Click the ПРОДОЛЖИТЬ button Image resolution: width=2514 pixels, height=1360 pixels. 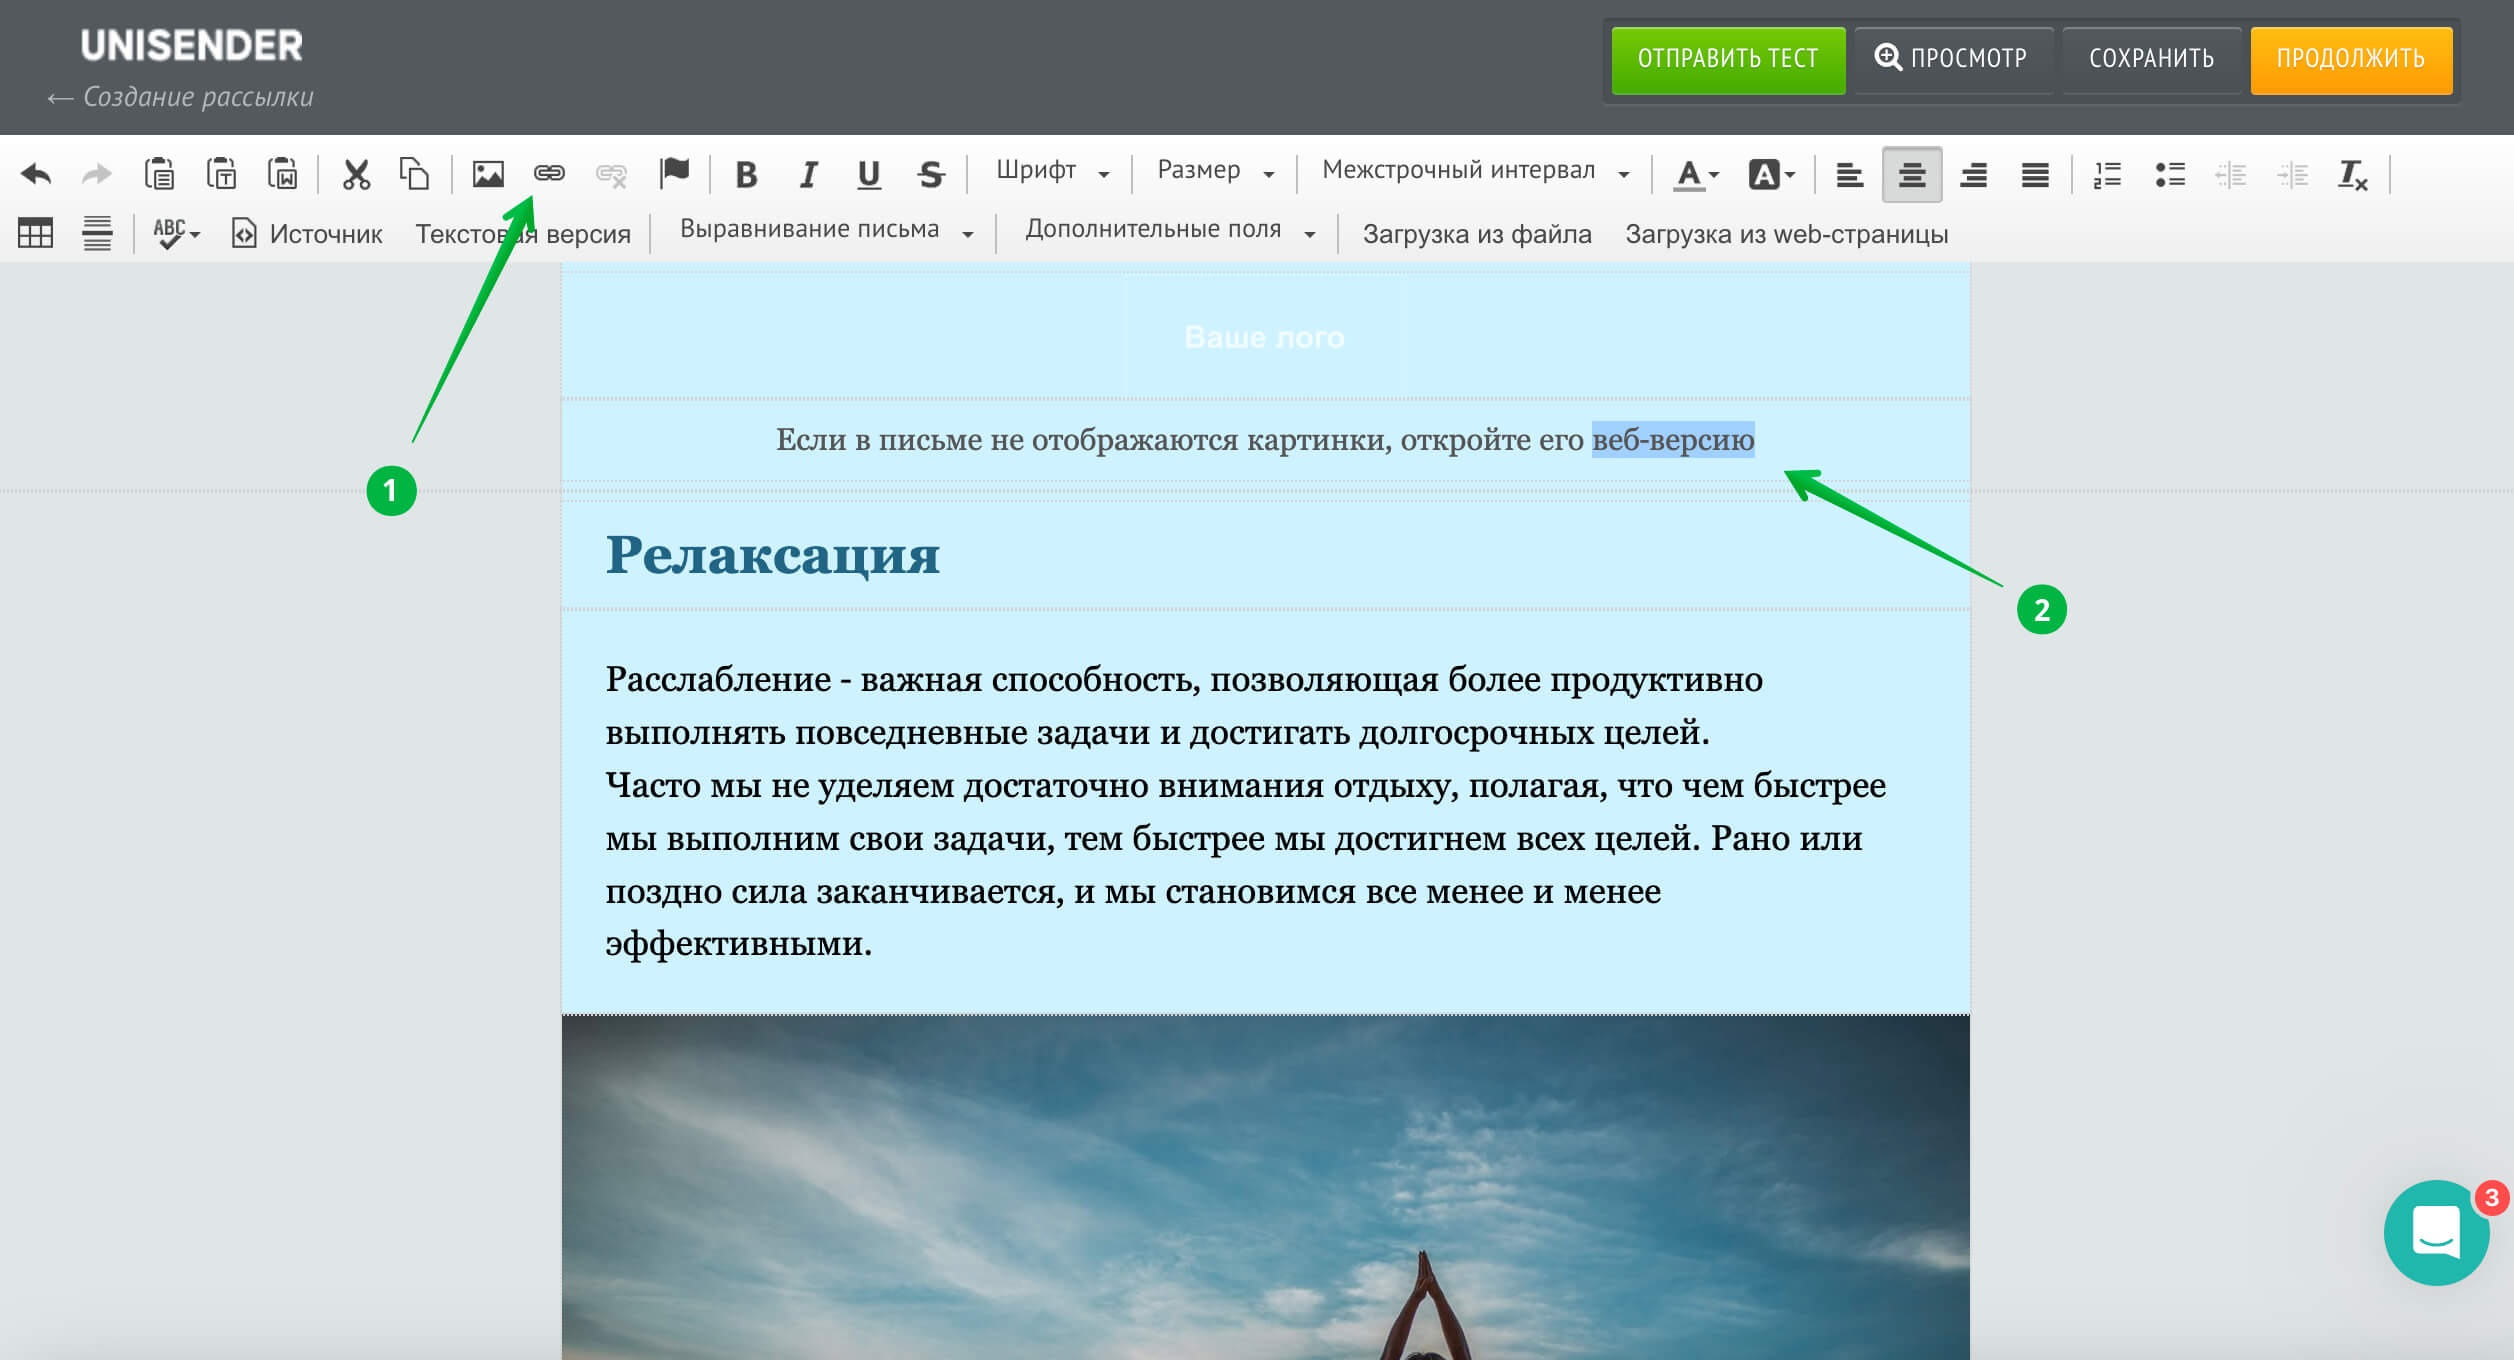click(2351, 60)
